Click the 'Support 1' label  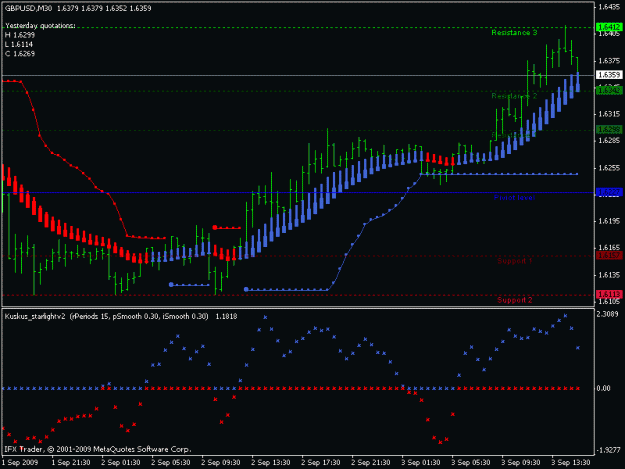click(515, 261)
